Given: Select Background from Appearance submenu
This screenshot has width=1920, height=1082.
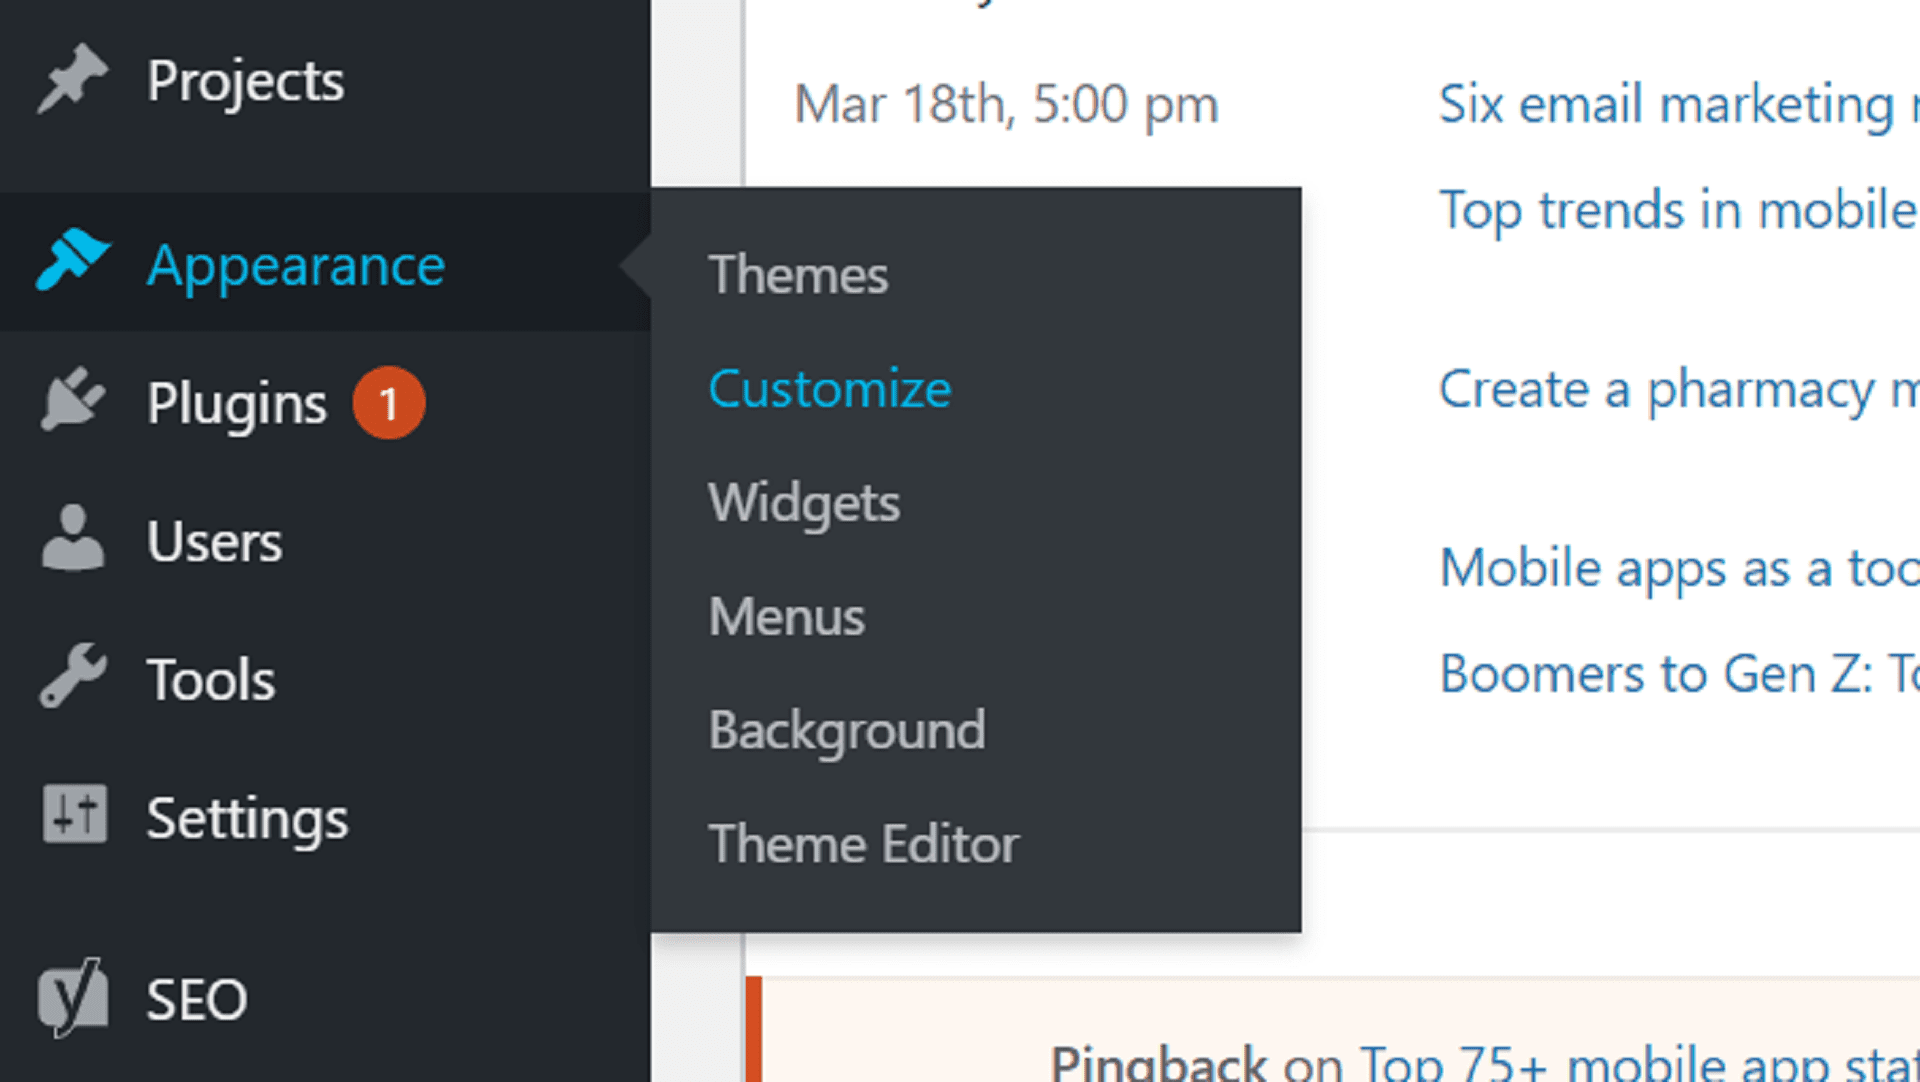Looking at the screenshot, I should 845,729.
